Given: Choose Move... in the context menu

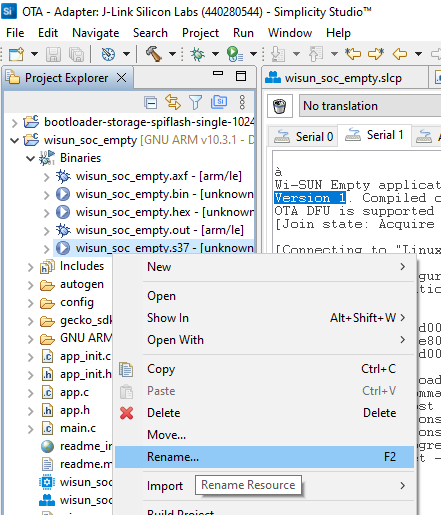Looking at the screenshot, I should (264, 435).
